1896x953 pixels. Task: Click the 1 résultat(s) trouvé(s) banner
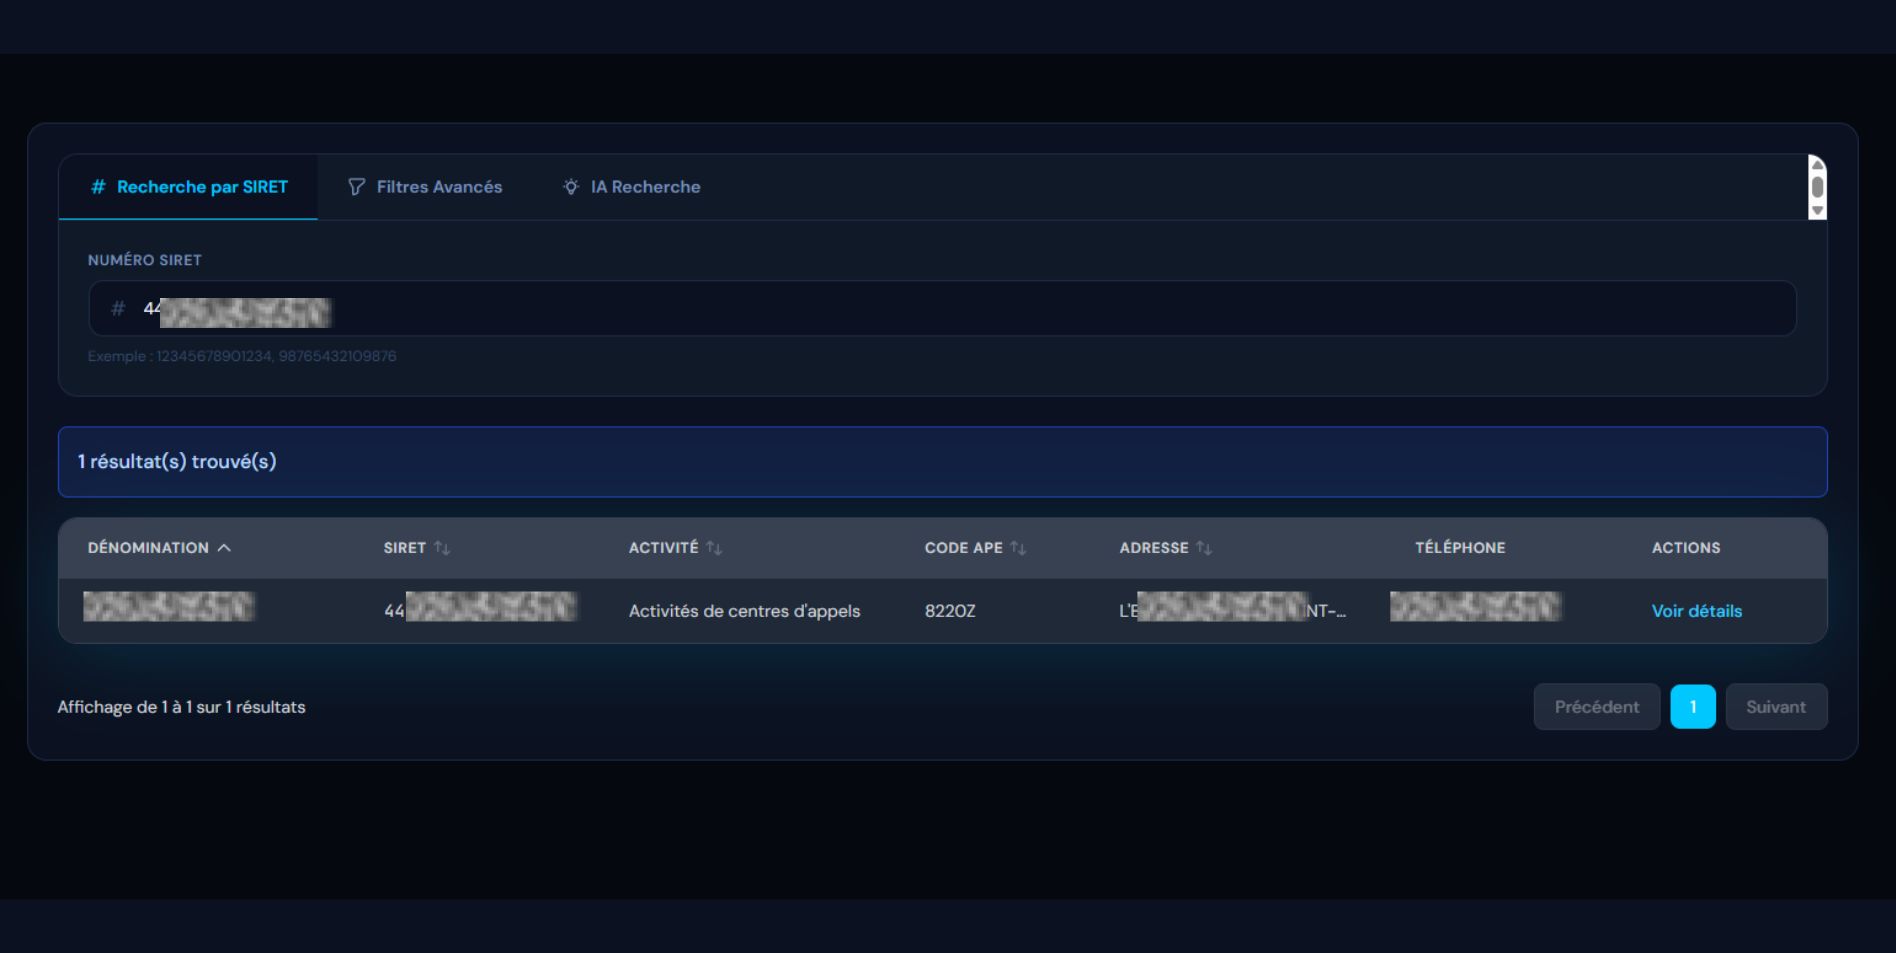942,462
